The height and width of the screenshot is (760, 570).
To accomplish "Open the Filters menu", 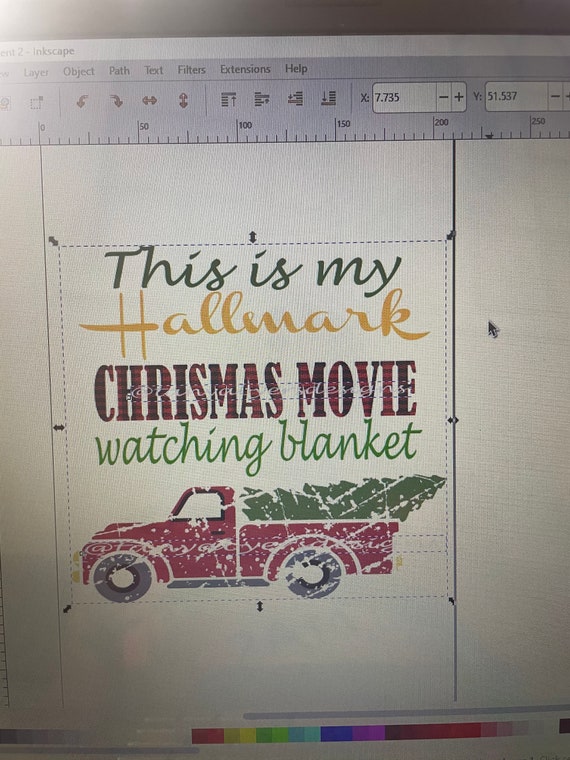I will (x=191, y=70).
